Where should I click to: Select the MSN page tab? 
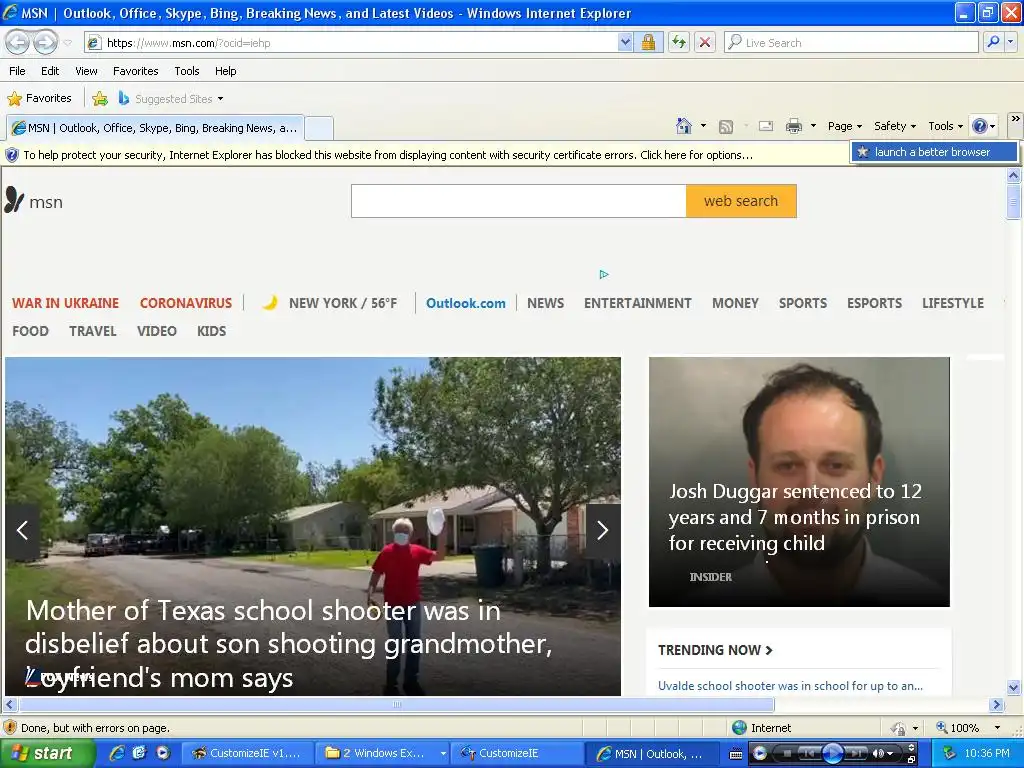pyautogui.click(x=155, y=128)
